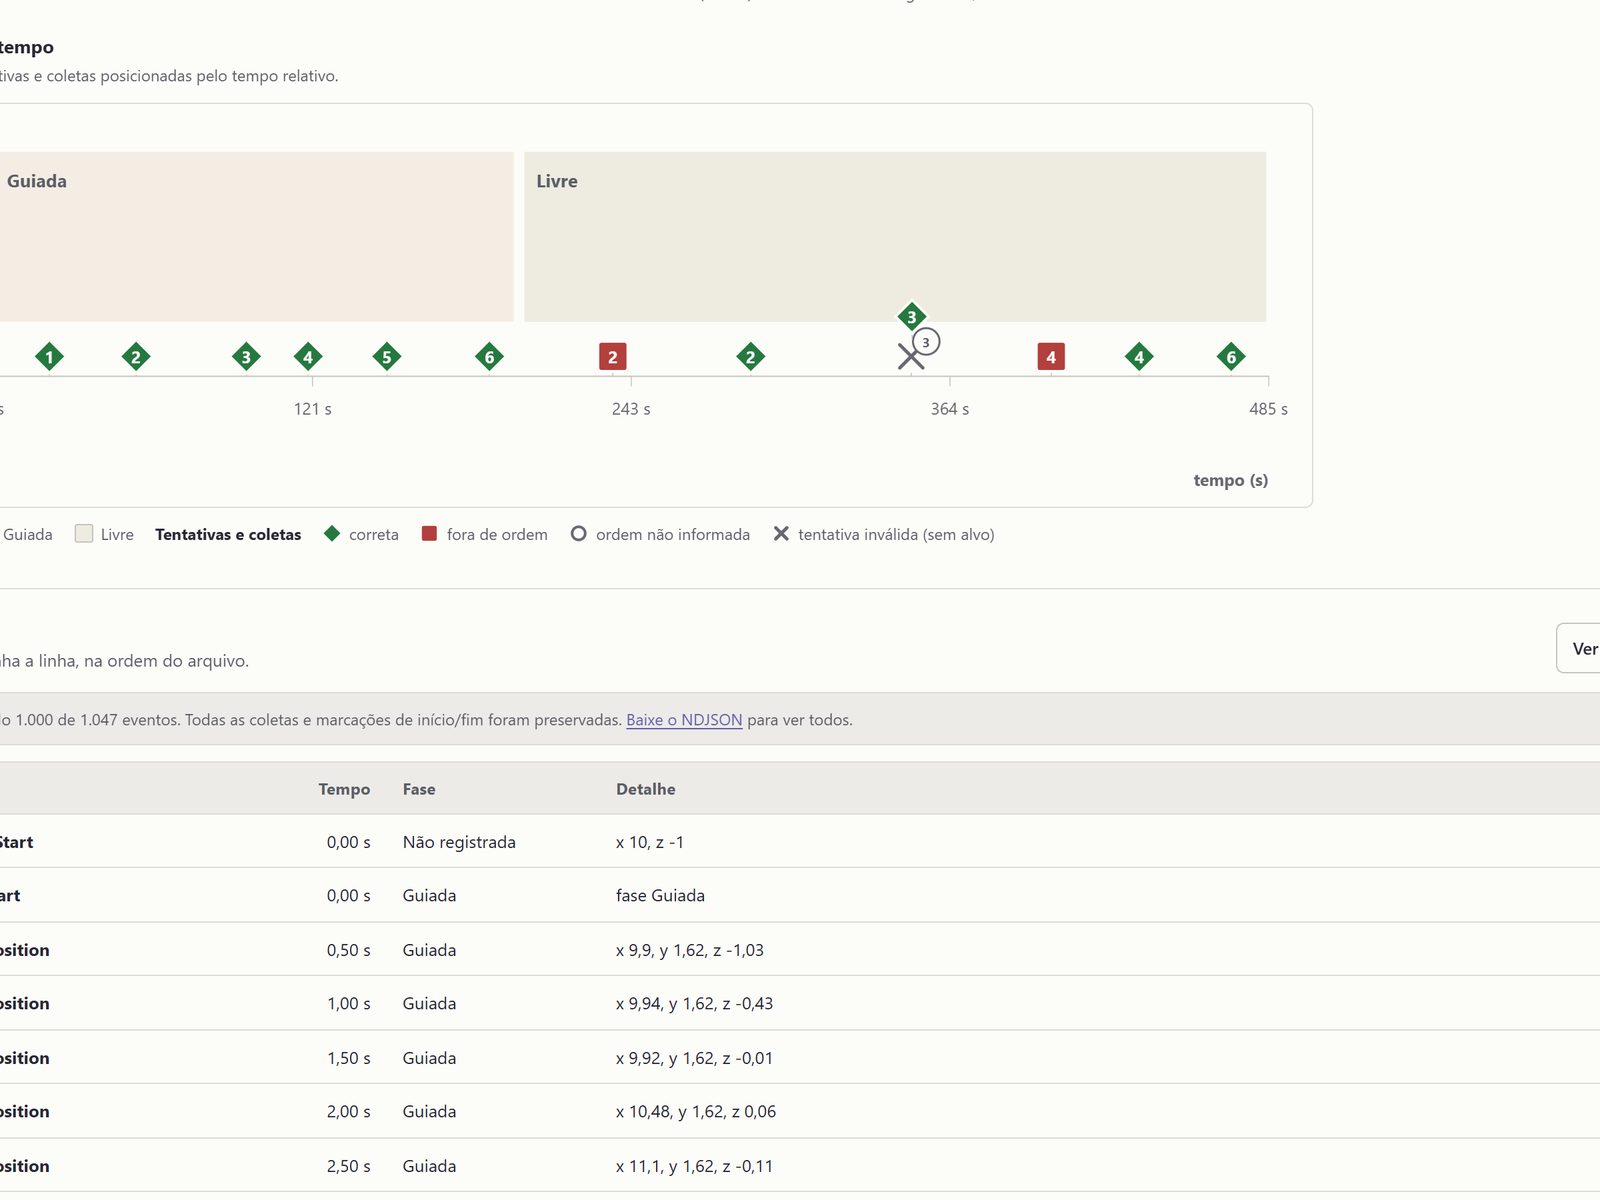Screen dimensions: 1600x1200
Task: Click the Tempo column header
Action: click(344, 789)
